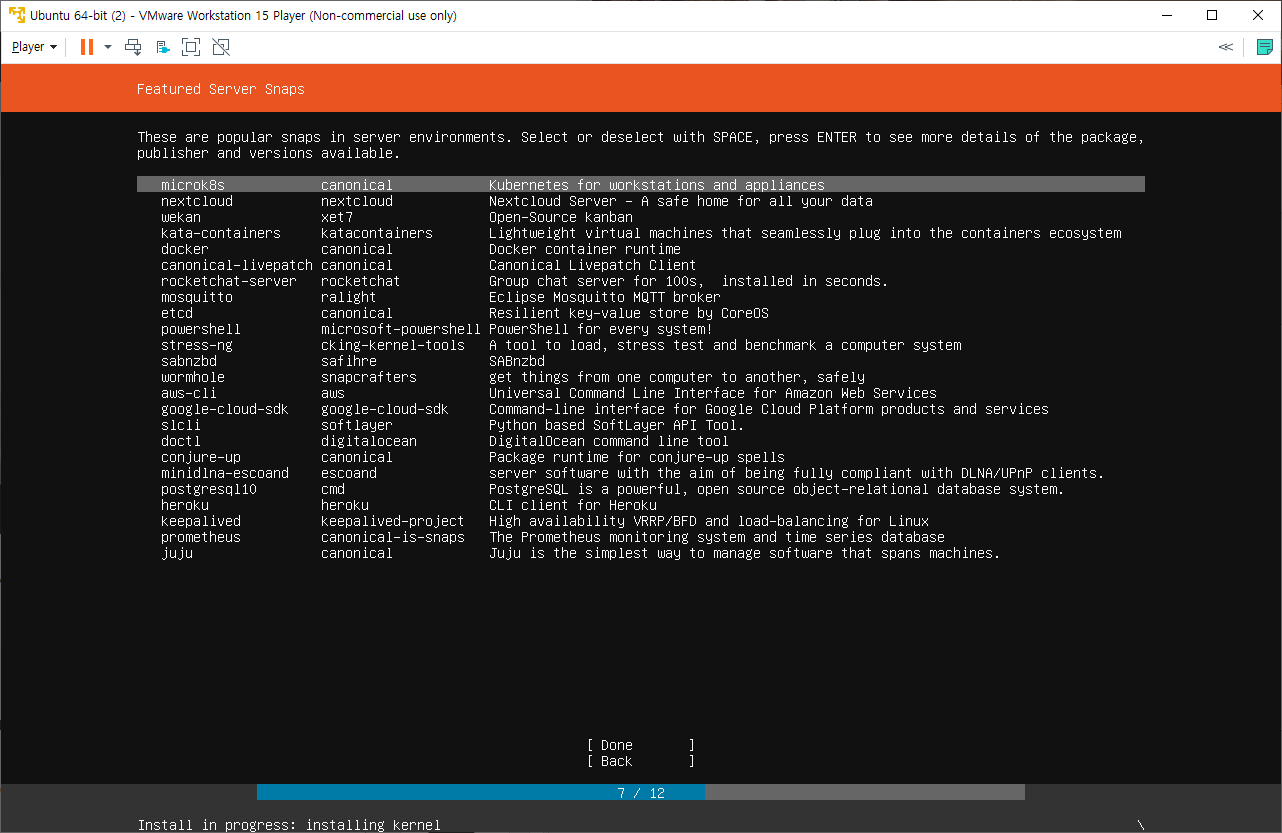Send Ctrl+Alt+Del to the VM
Screen dimensions: 1282x833
[133, 47]
